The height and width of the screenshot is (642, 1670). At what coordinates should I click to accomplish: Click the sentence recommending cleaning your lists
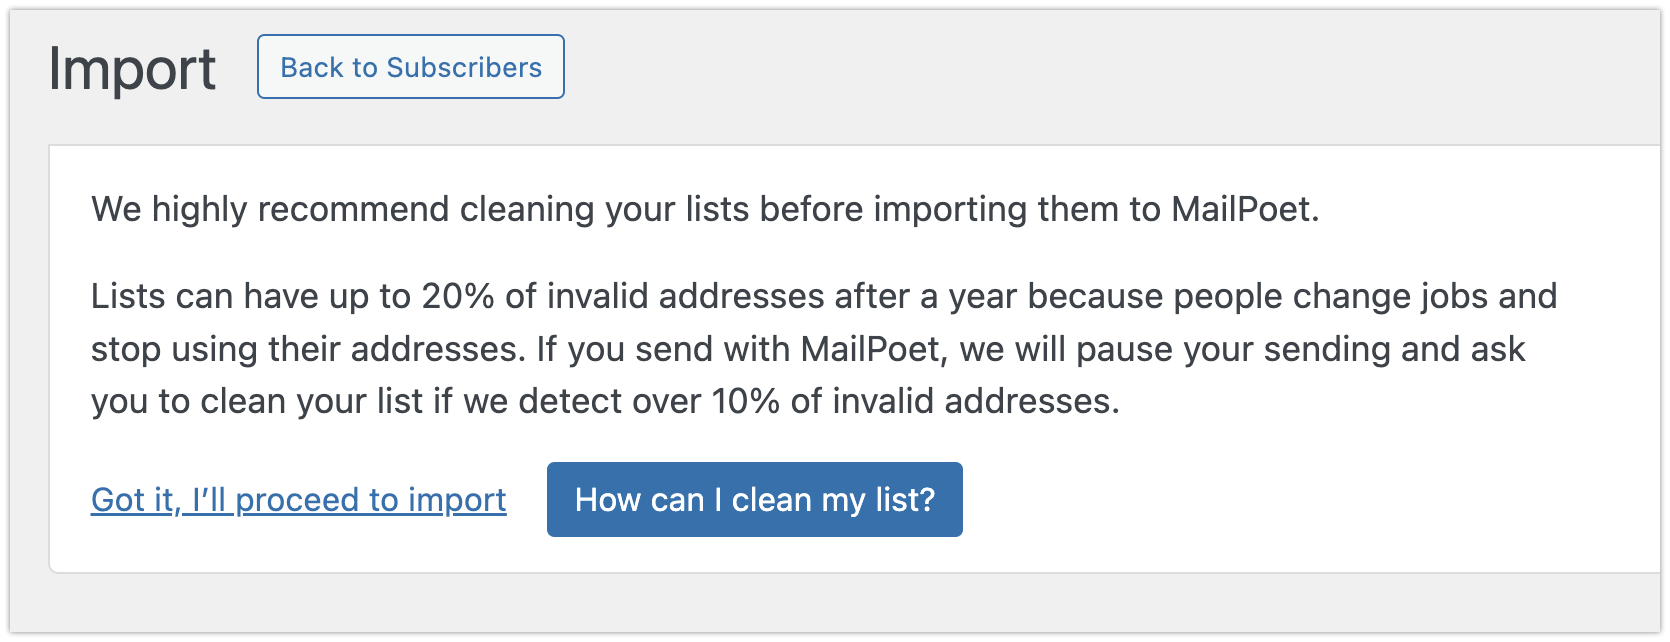point(705,209)
